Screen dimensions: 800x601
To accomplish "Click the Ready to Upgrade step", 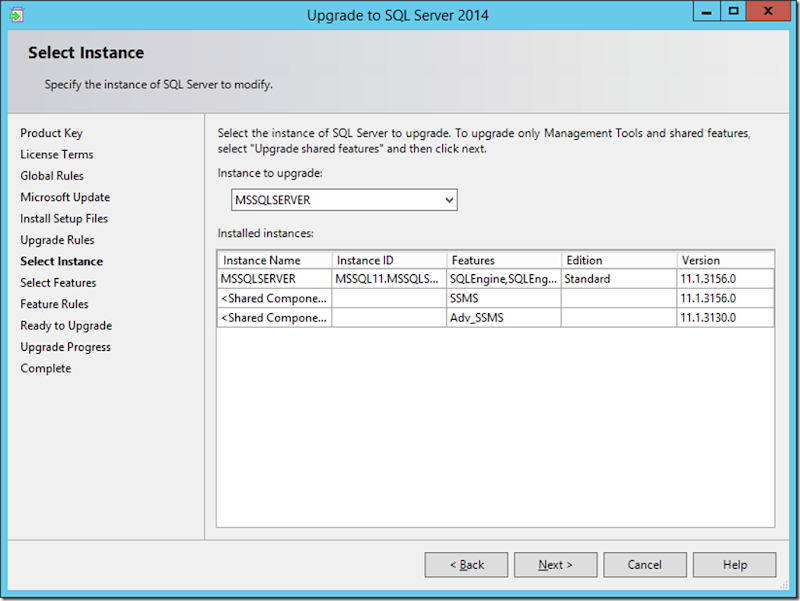I will click(x=66, y=326).
